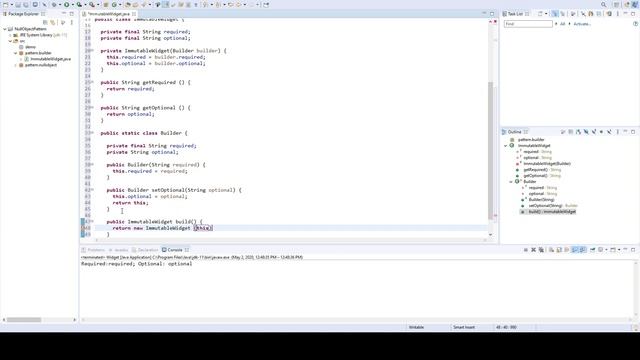This screenshot has width=640, height=360.
Task: Click the editor scroll-down arrow
Action: 491,235
